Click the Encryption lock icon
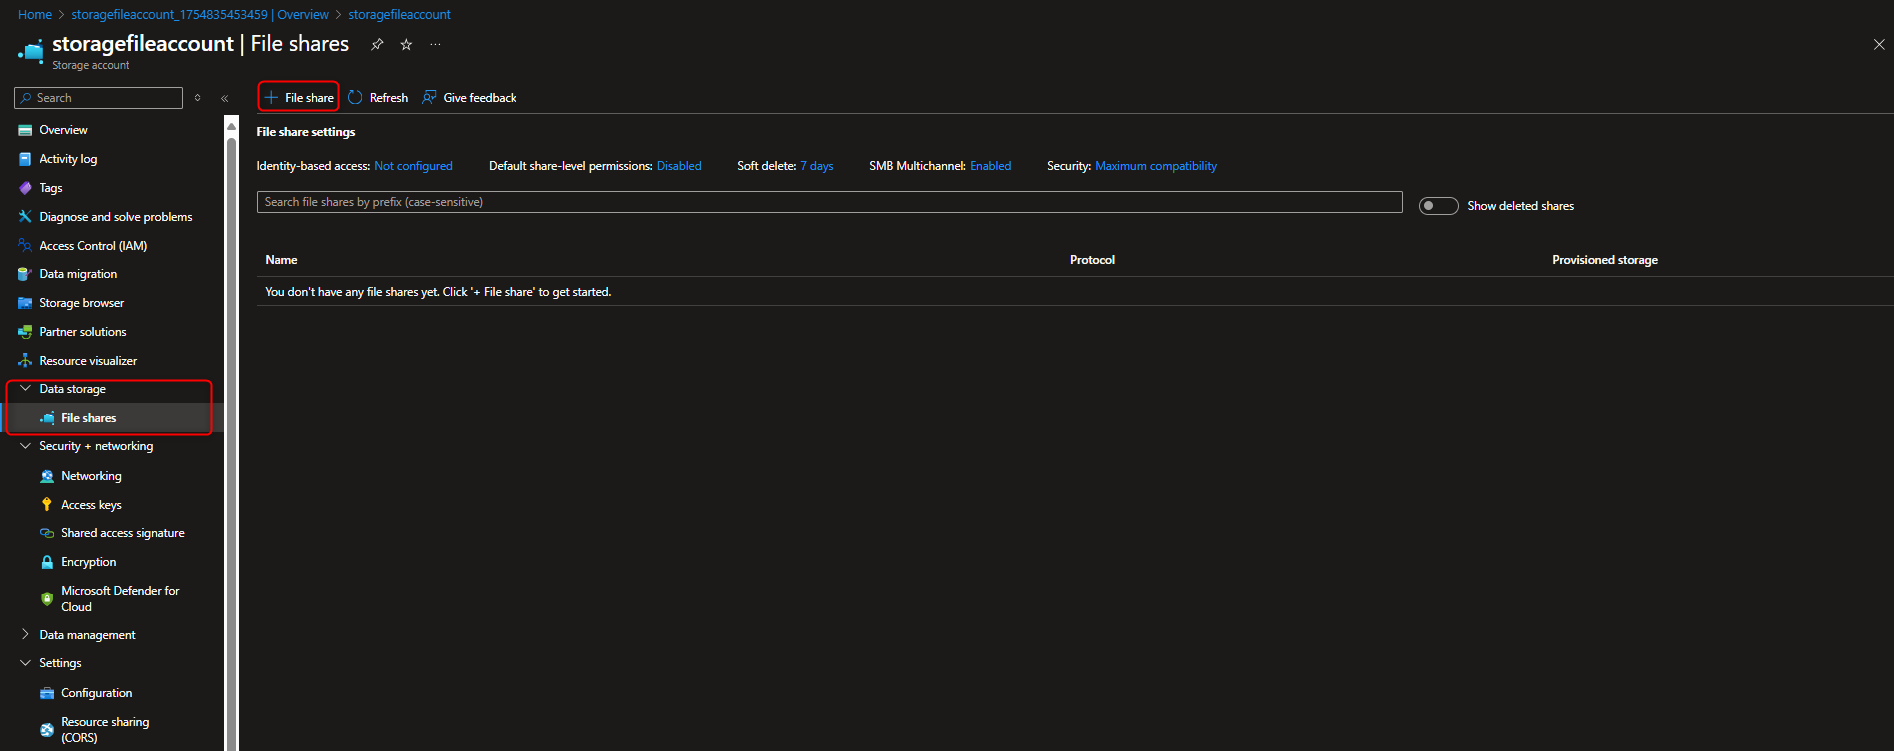This screenshot has height=751, width=1894. click(47, 562)
